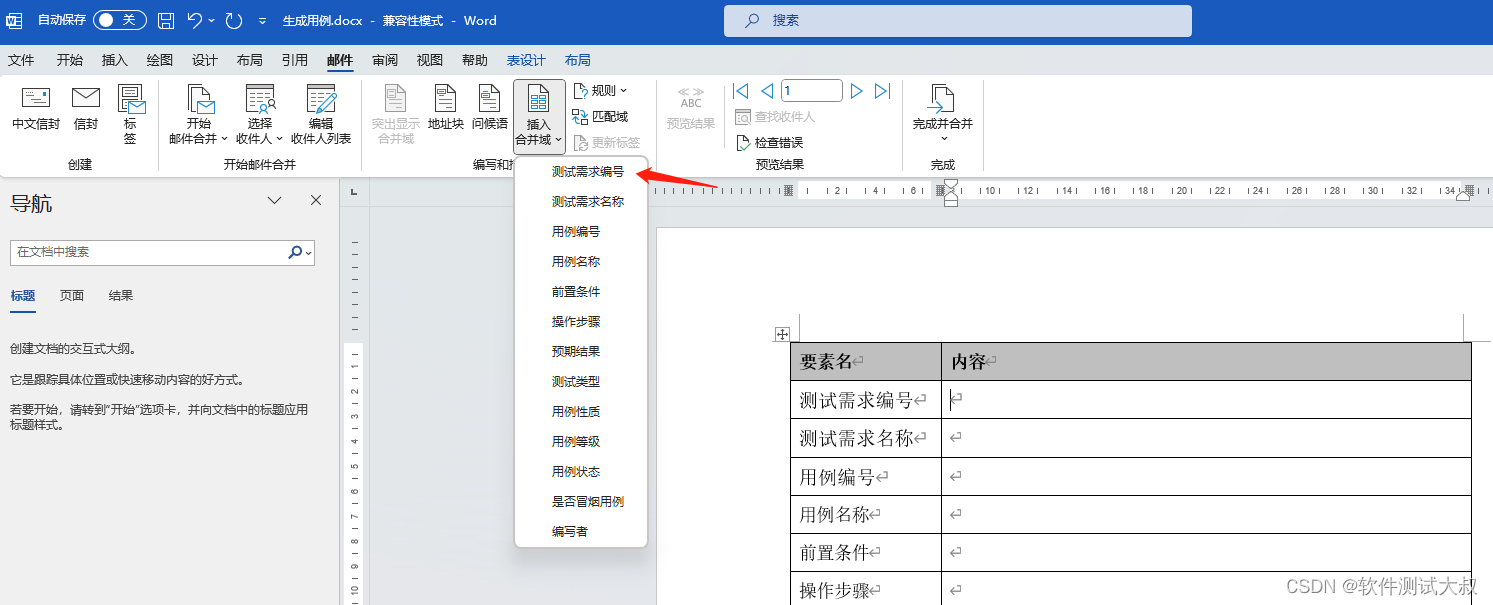
Task: Switch to the 开始 ribbon tab
Action: (70, 60)
